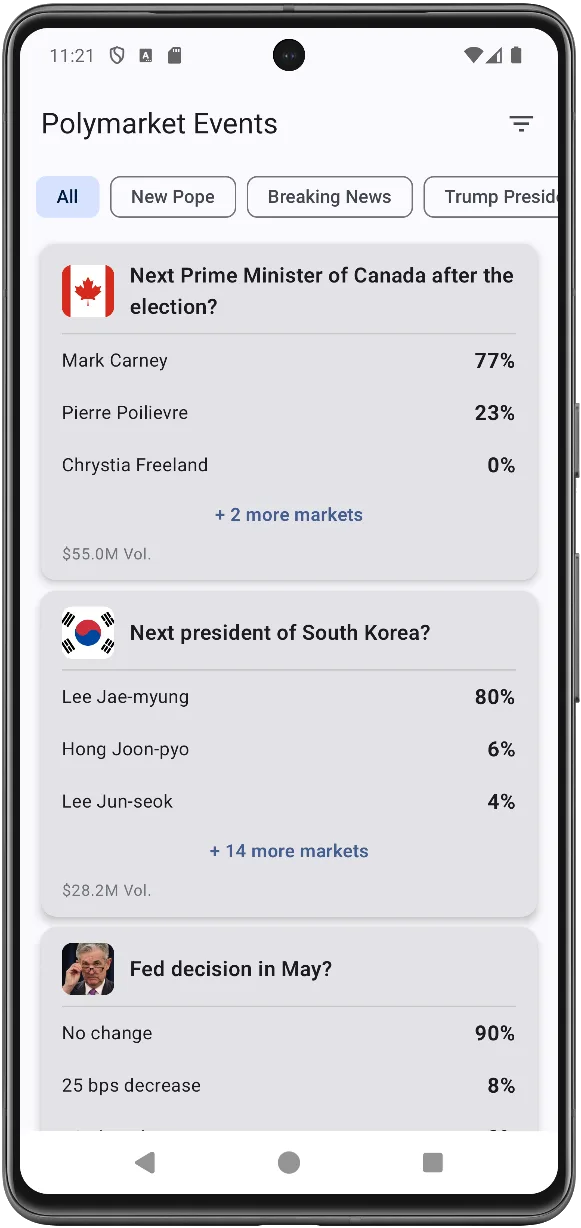Screen dimensions: 581x1228
Task: Select the Breaking News filter chip
Action: (x=330, y=197)
